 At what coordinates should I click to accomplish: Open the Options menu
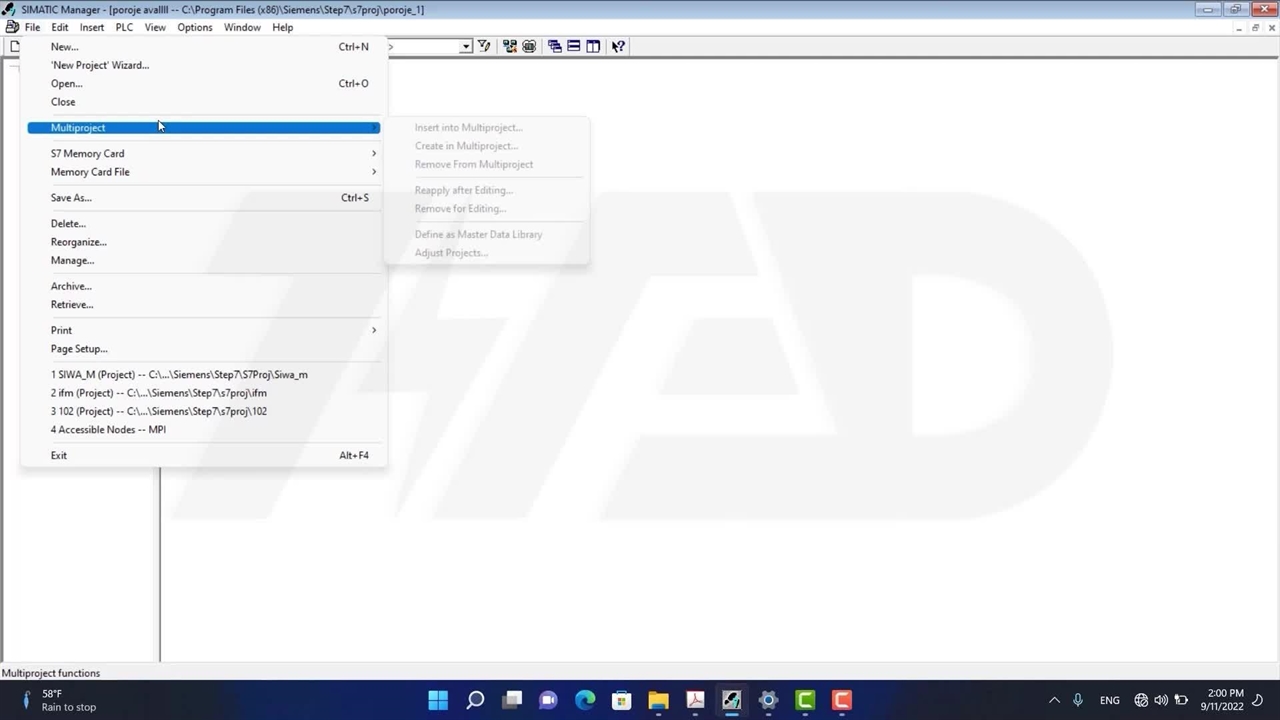(x=195, y=27)
